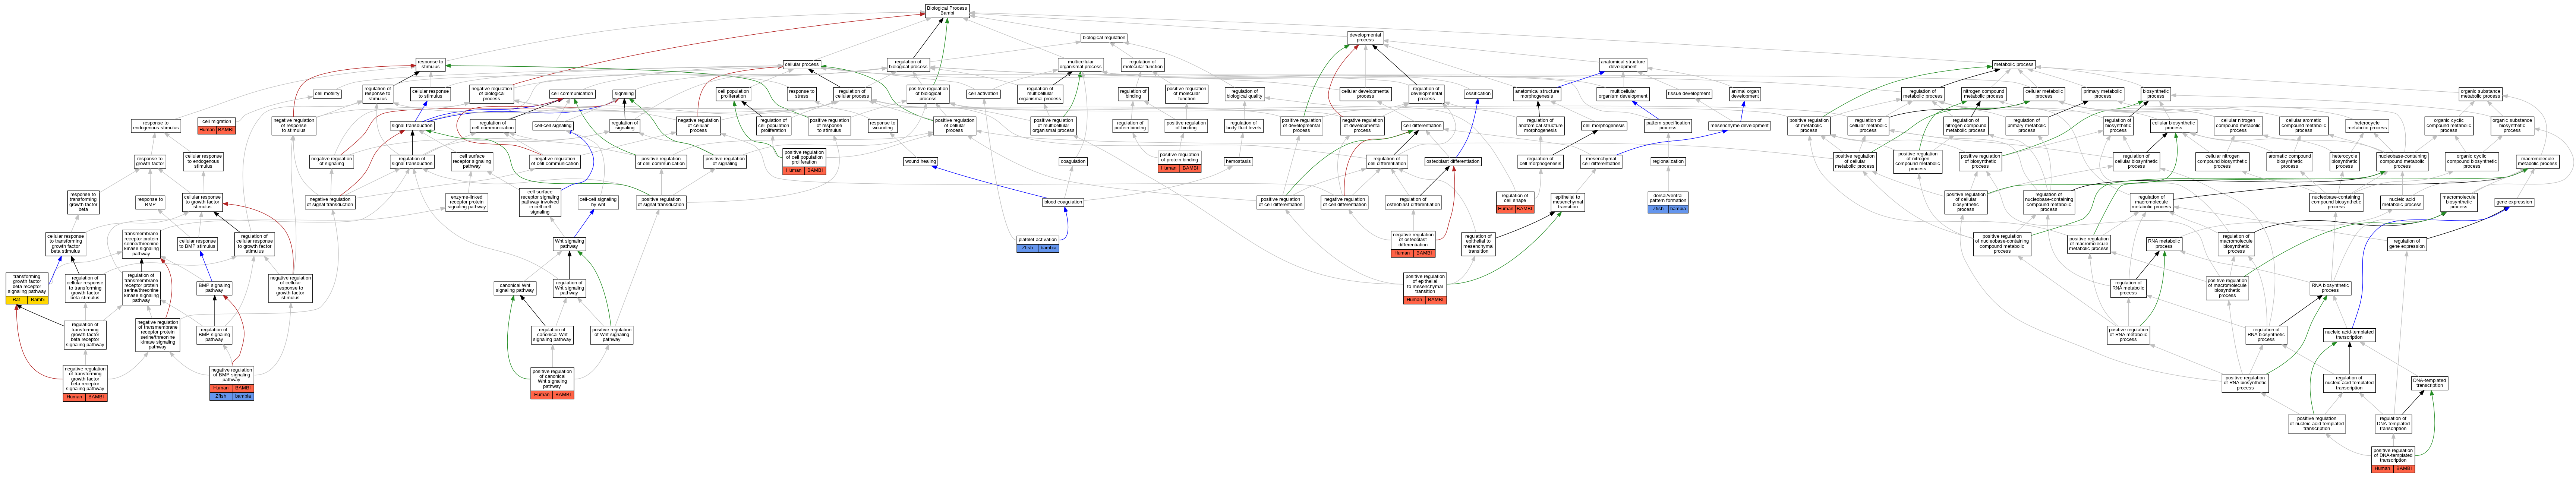2576x477 pixels.
Task: Select the DNA-templated transcription node
Action: point(2429,383)
